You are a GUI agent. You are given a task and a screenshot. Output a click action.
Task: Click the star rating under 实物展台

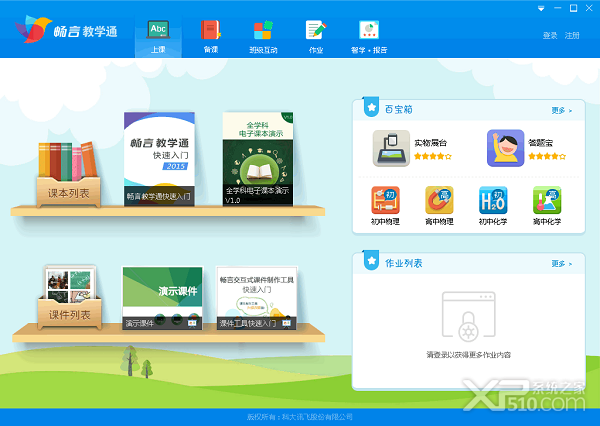point(433,156)
